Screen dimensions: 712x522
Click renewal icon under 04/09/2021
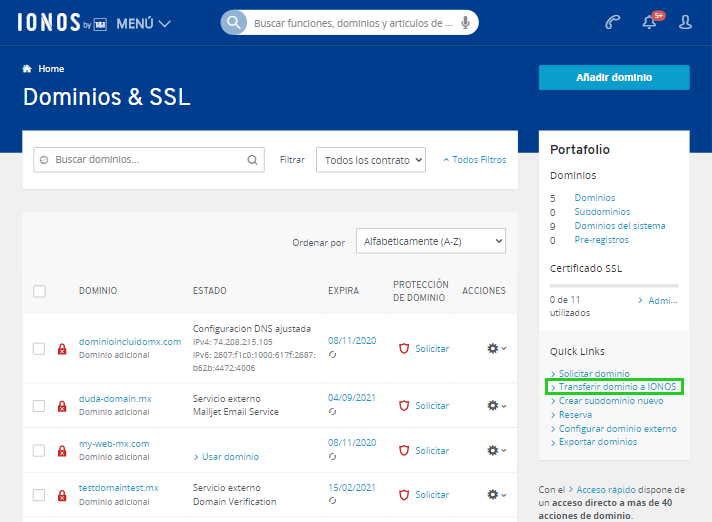pyautogui.click(x=332, y=411)
